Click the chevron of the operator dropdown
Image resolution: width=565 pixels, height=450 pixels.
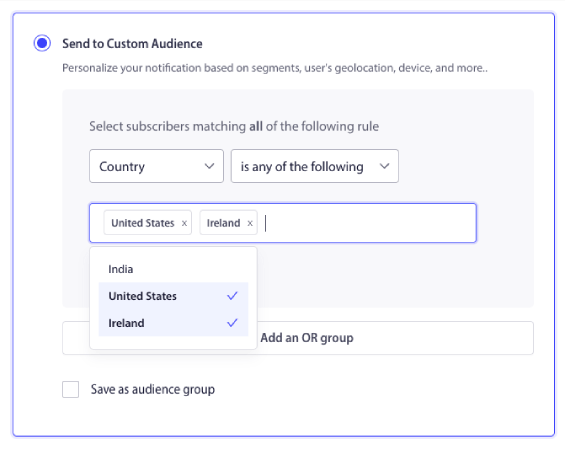click(x=384, y=166)
